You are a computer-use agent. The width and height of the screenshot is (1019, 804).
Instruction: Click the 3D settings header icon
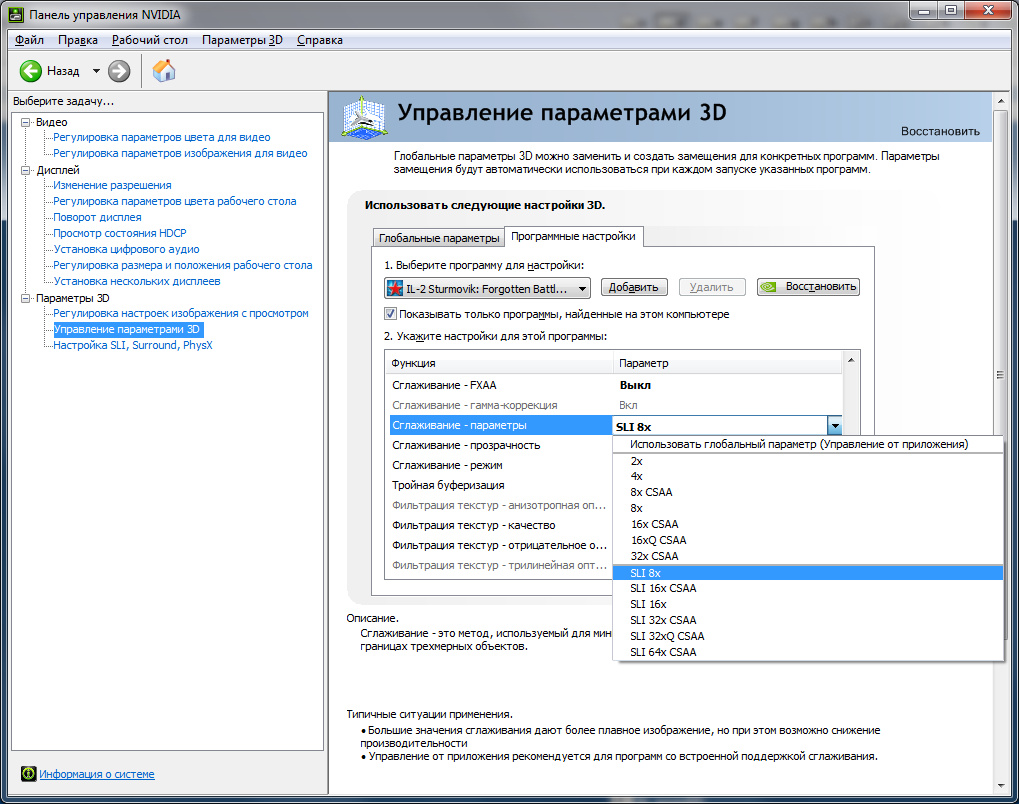click(x=364, y=117)
